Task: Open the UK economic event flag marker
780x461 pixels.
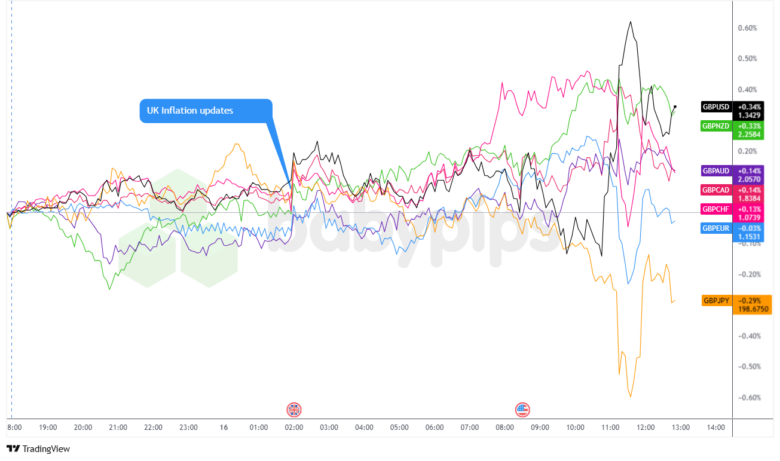Action: click(x=294, y=409)
